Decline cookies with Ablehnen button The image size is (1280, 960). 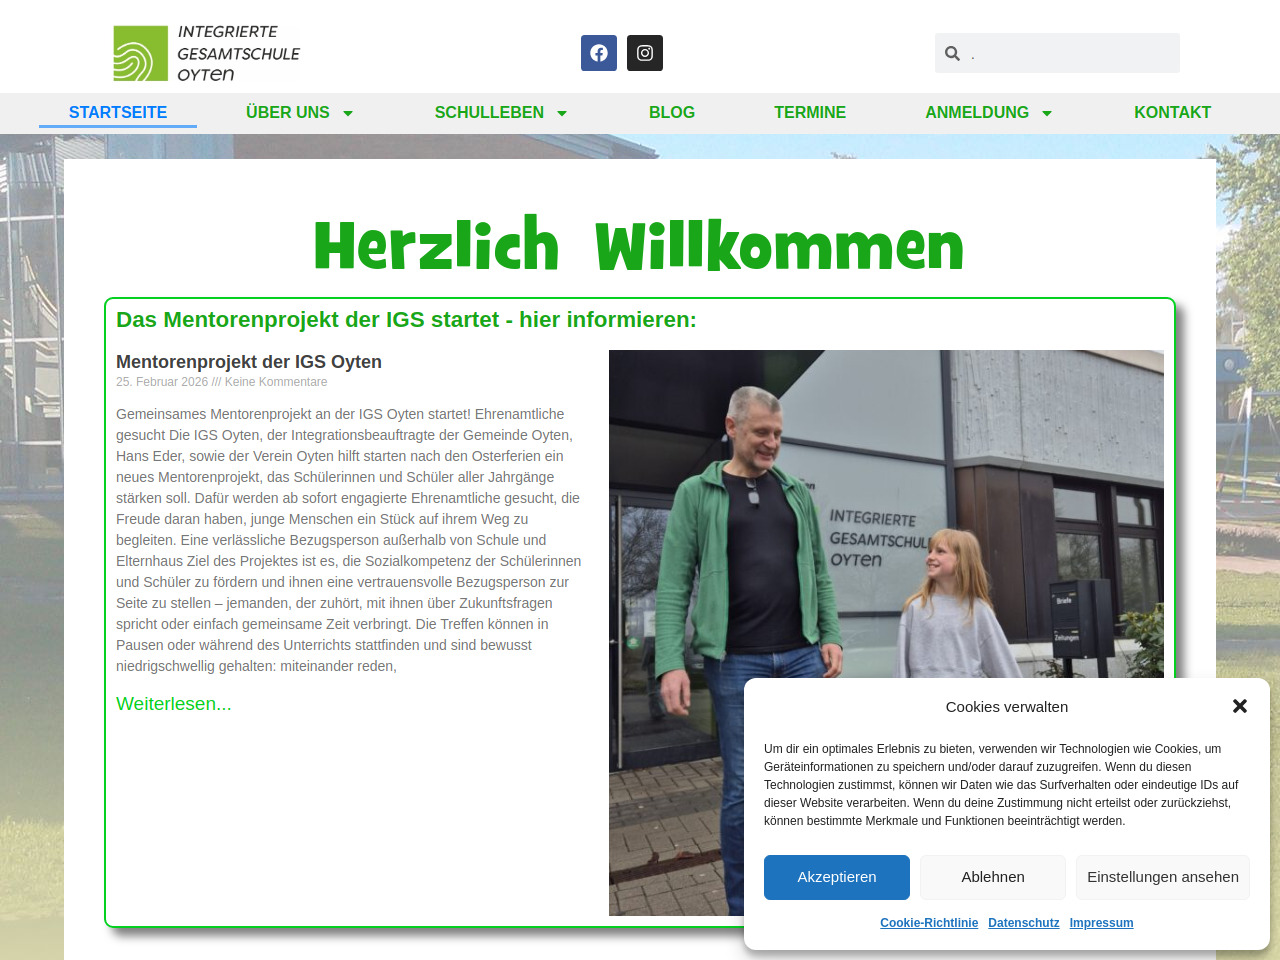pos(993,877)
